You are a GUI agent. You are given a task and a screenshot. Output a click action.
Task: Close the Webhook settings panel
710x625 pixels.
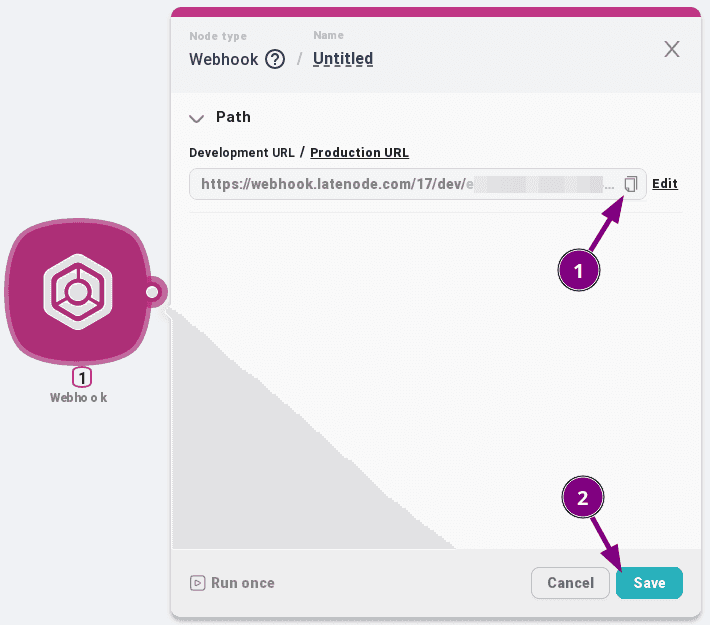(x=672, y=49)
